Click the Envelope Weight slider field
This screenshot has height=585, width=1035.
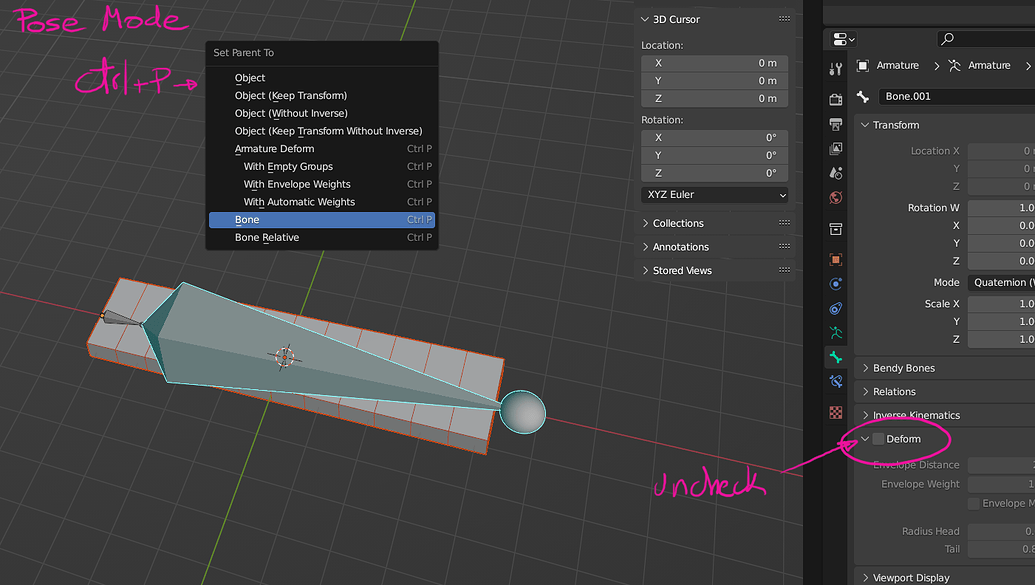(x=1001, y=484)
